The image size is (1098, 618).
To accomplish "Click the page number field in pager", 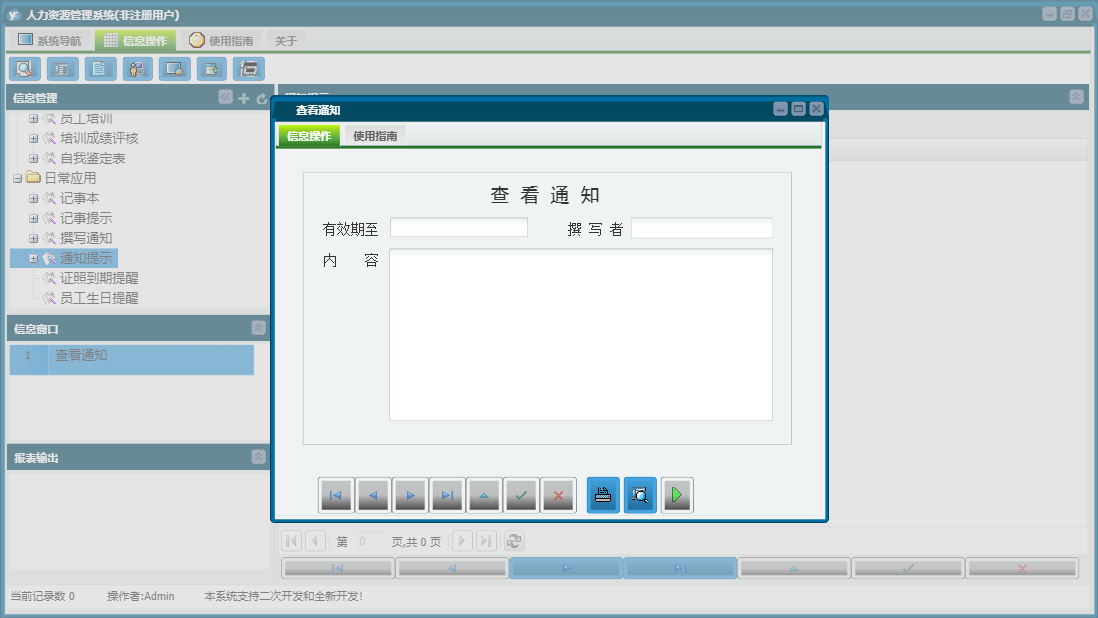I will 370,541.
